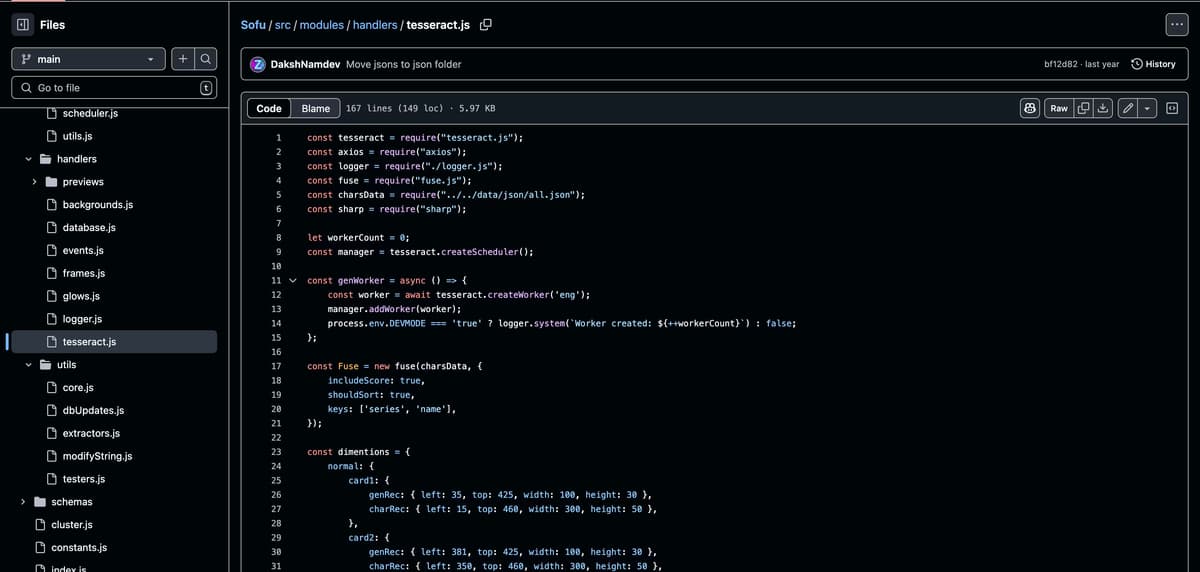This screenshot has height=572, width=1200.
Task: Switch to the Blame tab
Action: click(x=316, y=108)
